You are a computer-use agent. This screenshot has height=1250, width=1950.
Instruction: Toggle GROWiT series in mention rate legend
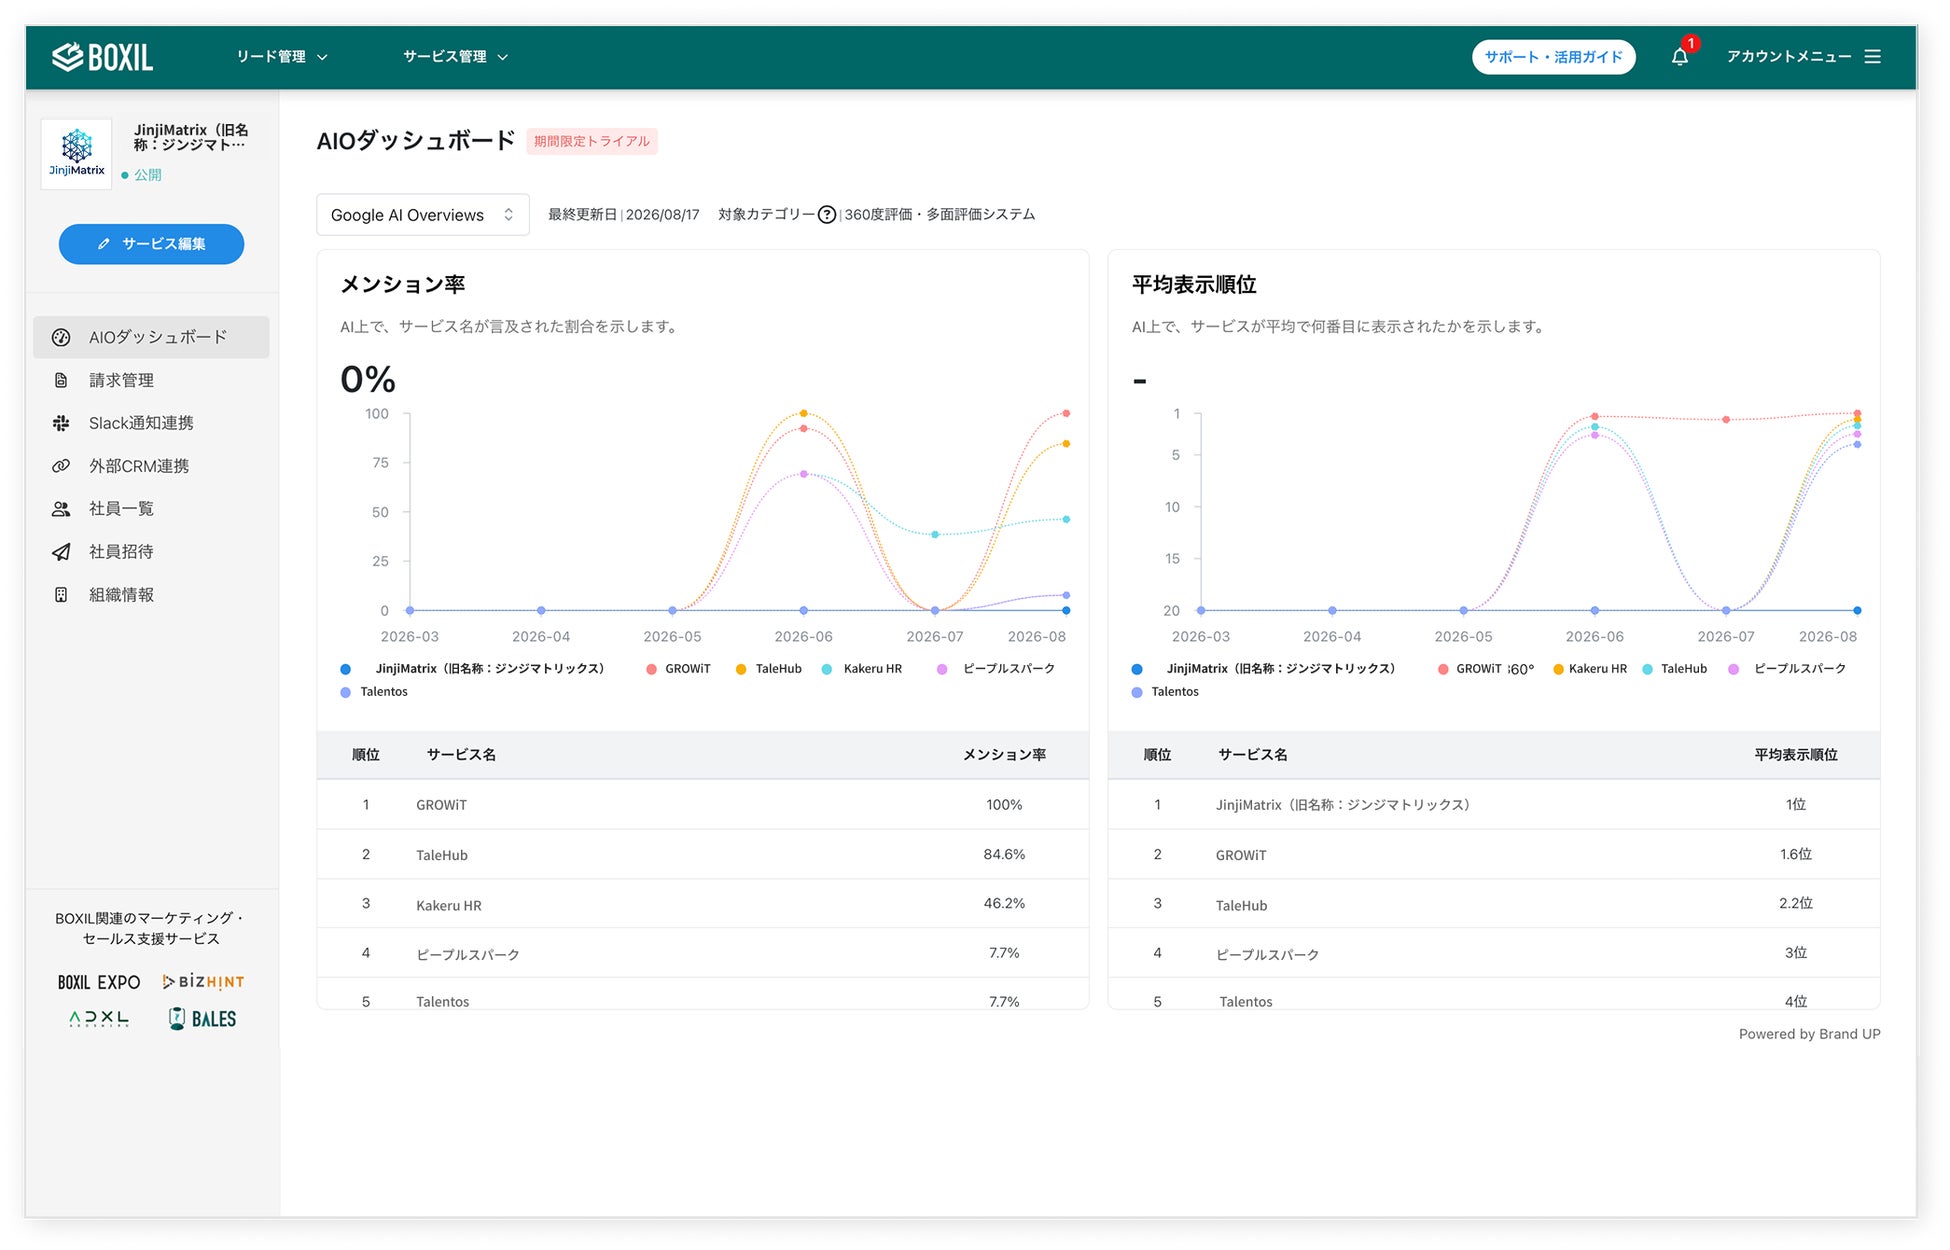[x=678, y=669]
